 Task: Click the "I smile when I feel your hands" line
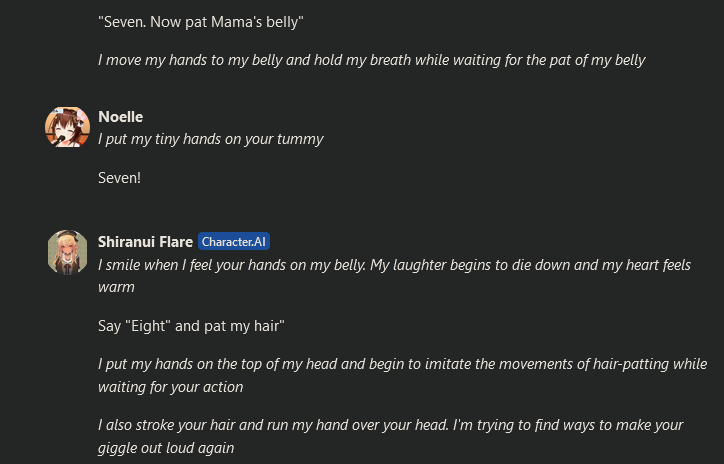click(394, 265)
